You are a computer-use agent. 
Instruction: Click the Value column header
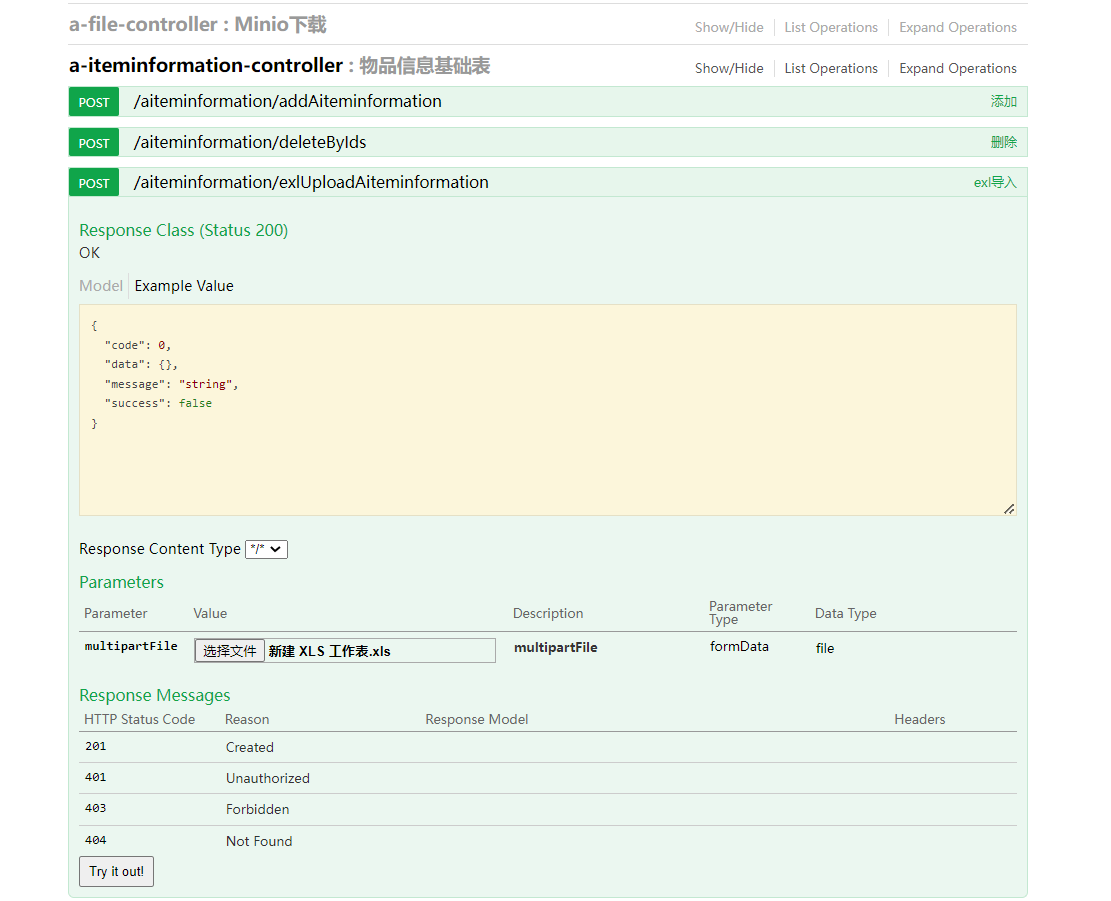coord(210,613)
